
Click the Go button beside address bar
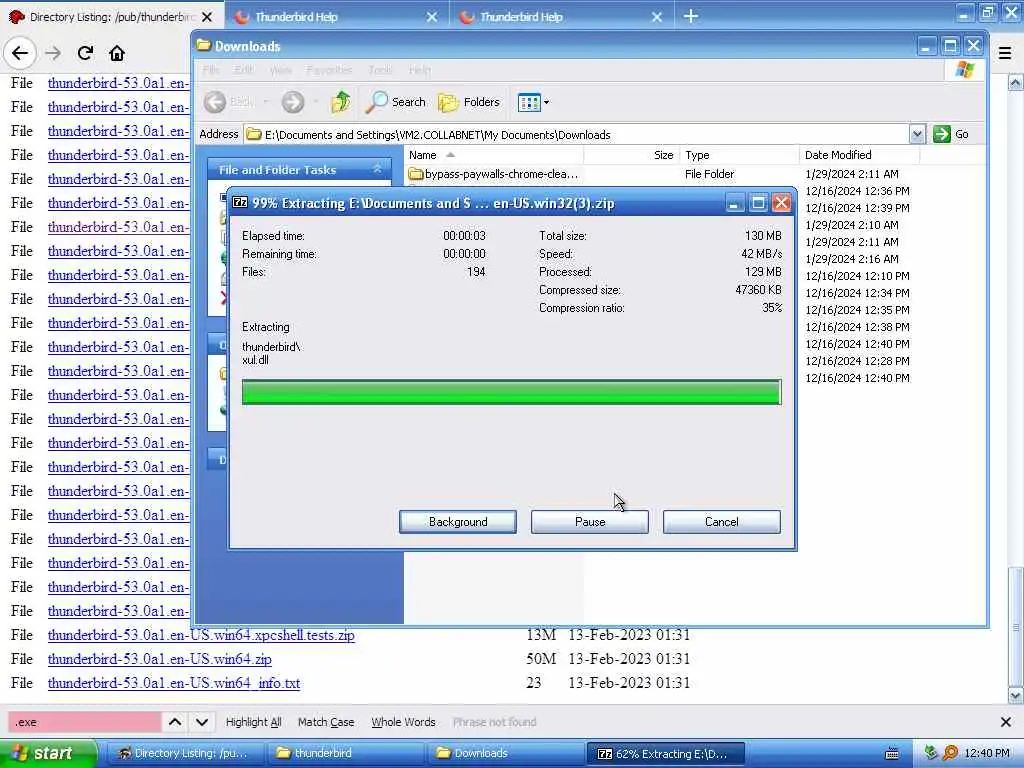[x=951, y=135]
